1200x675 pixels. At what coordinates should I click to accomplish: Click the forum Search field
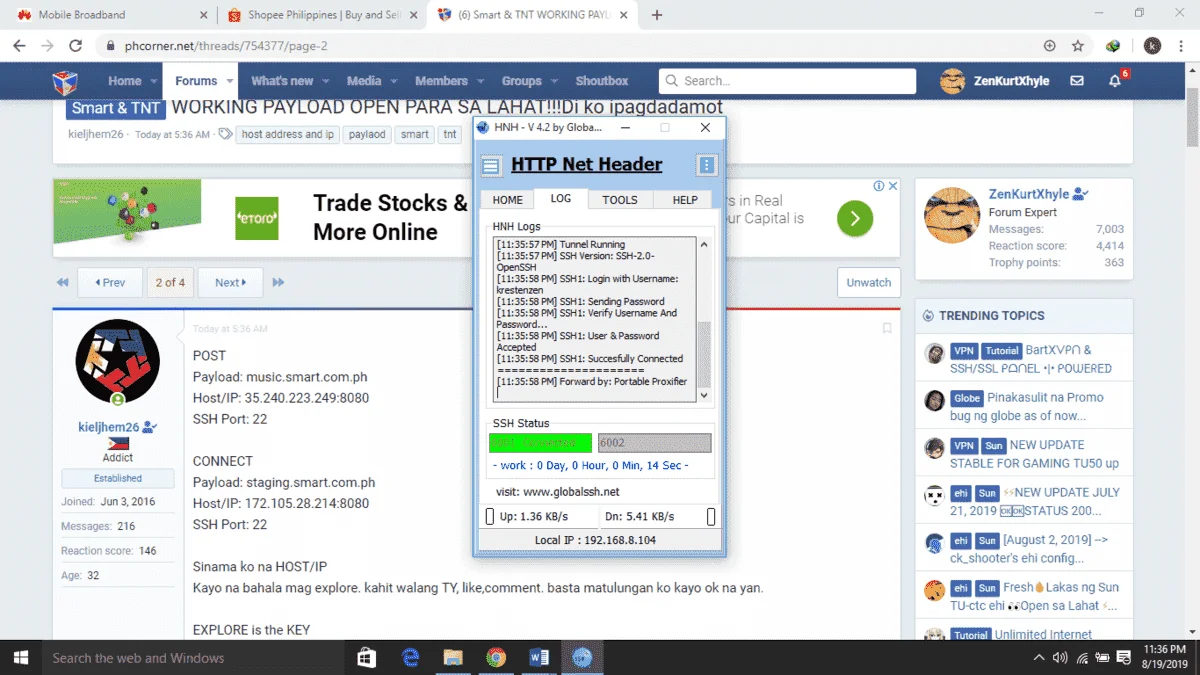[x=787, y=81]
